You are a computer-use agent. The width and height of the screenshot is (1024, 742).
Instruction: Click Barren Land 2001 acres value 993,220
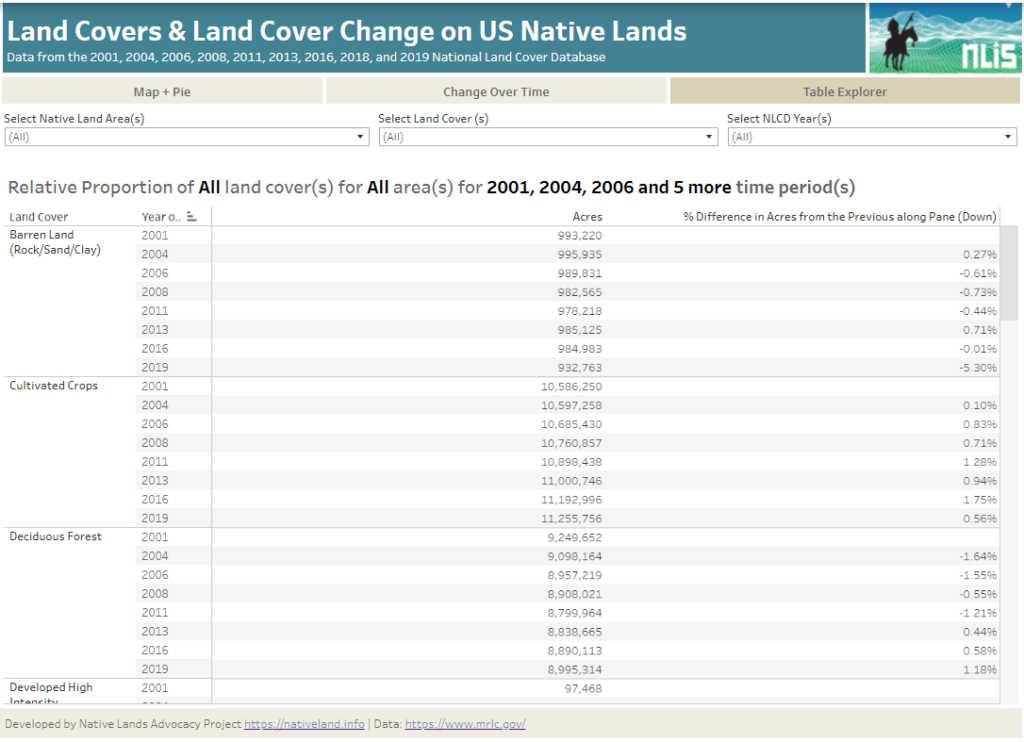(x=580, y=236)
